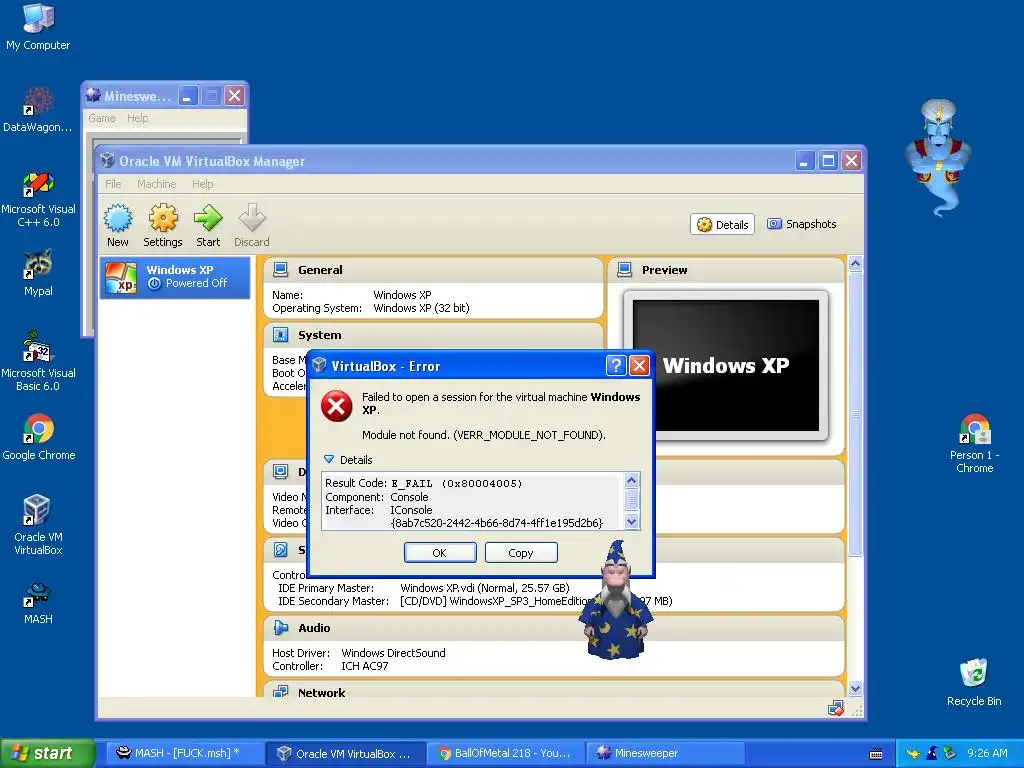Click the Discard toolbar icon
Viewport: 1024px width, 768px height.
(x=252, y=218)
